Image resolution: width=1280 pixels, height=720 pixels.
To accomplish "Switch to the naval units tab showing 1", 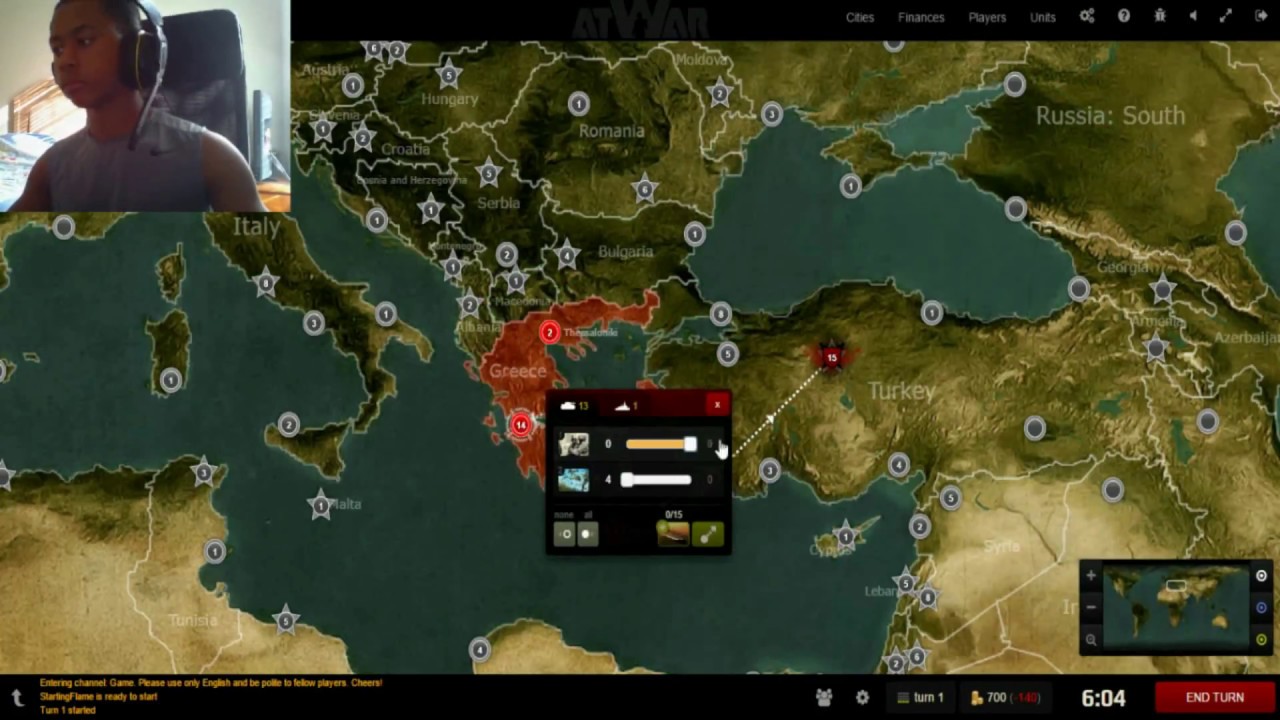I will (626, 405).
